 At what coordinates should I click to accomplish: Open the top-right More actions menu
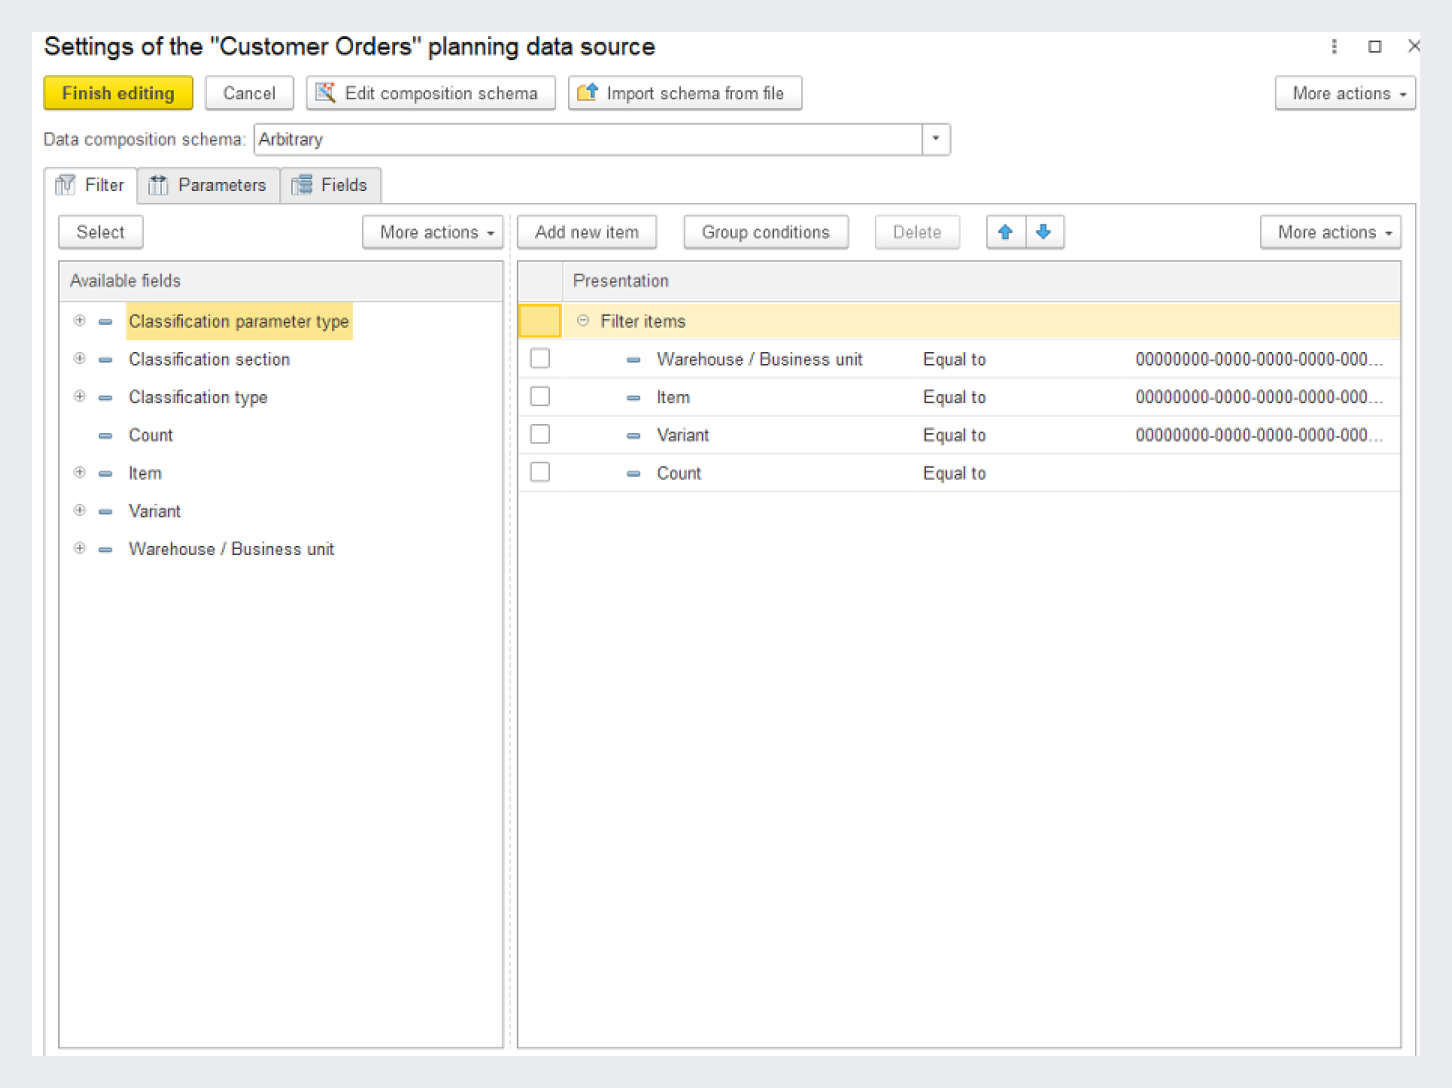(1345, 93)
